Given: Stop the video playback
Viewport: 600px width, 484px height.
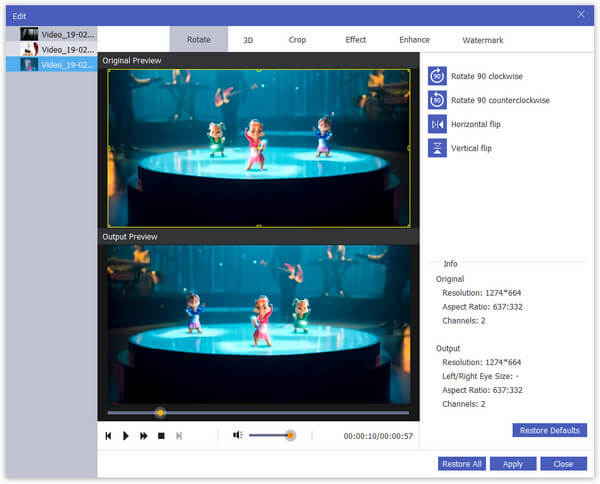Looking at the screenshot, I should click(x=161, y=436).
